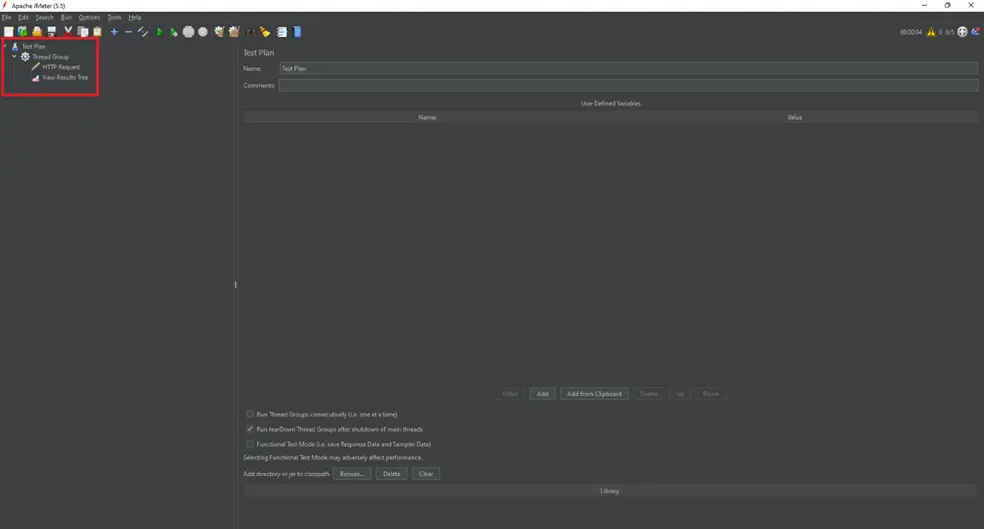Click the Name column header

[427, 117]
